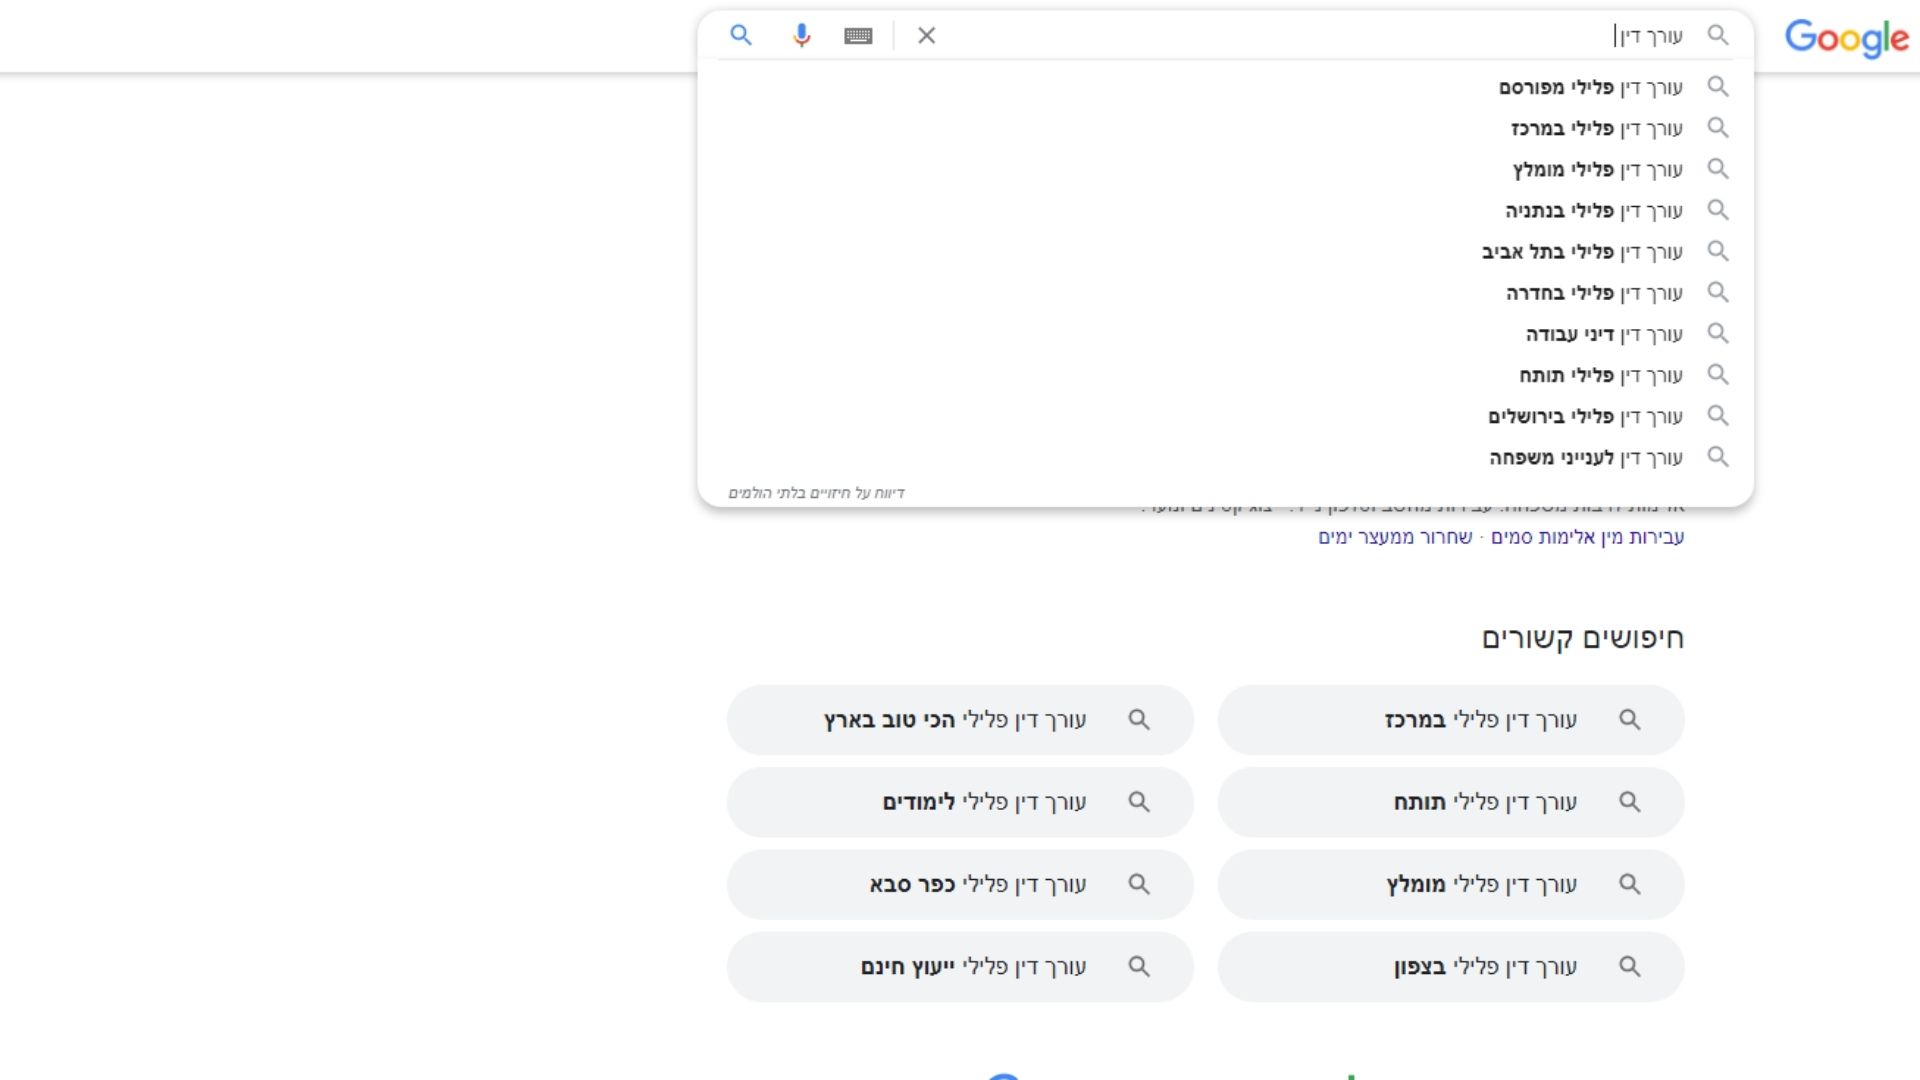Select suggestion עורך דין פלילי בירושלים
This screenshot has height=1080, width=1920.
pos(1225,415)
